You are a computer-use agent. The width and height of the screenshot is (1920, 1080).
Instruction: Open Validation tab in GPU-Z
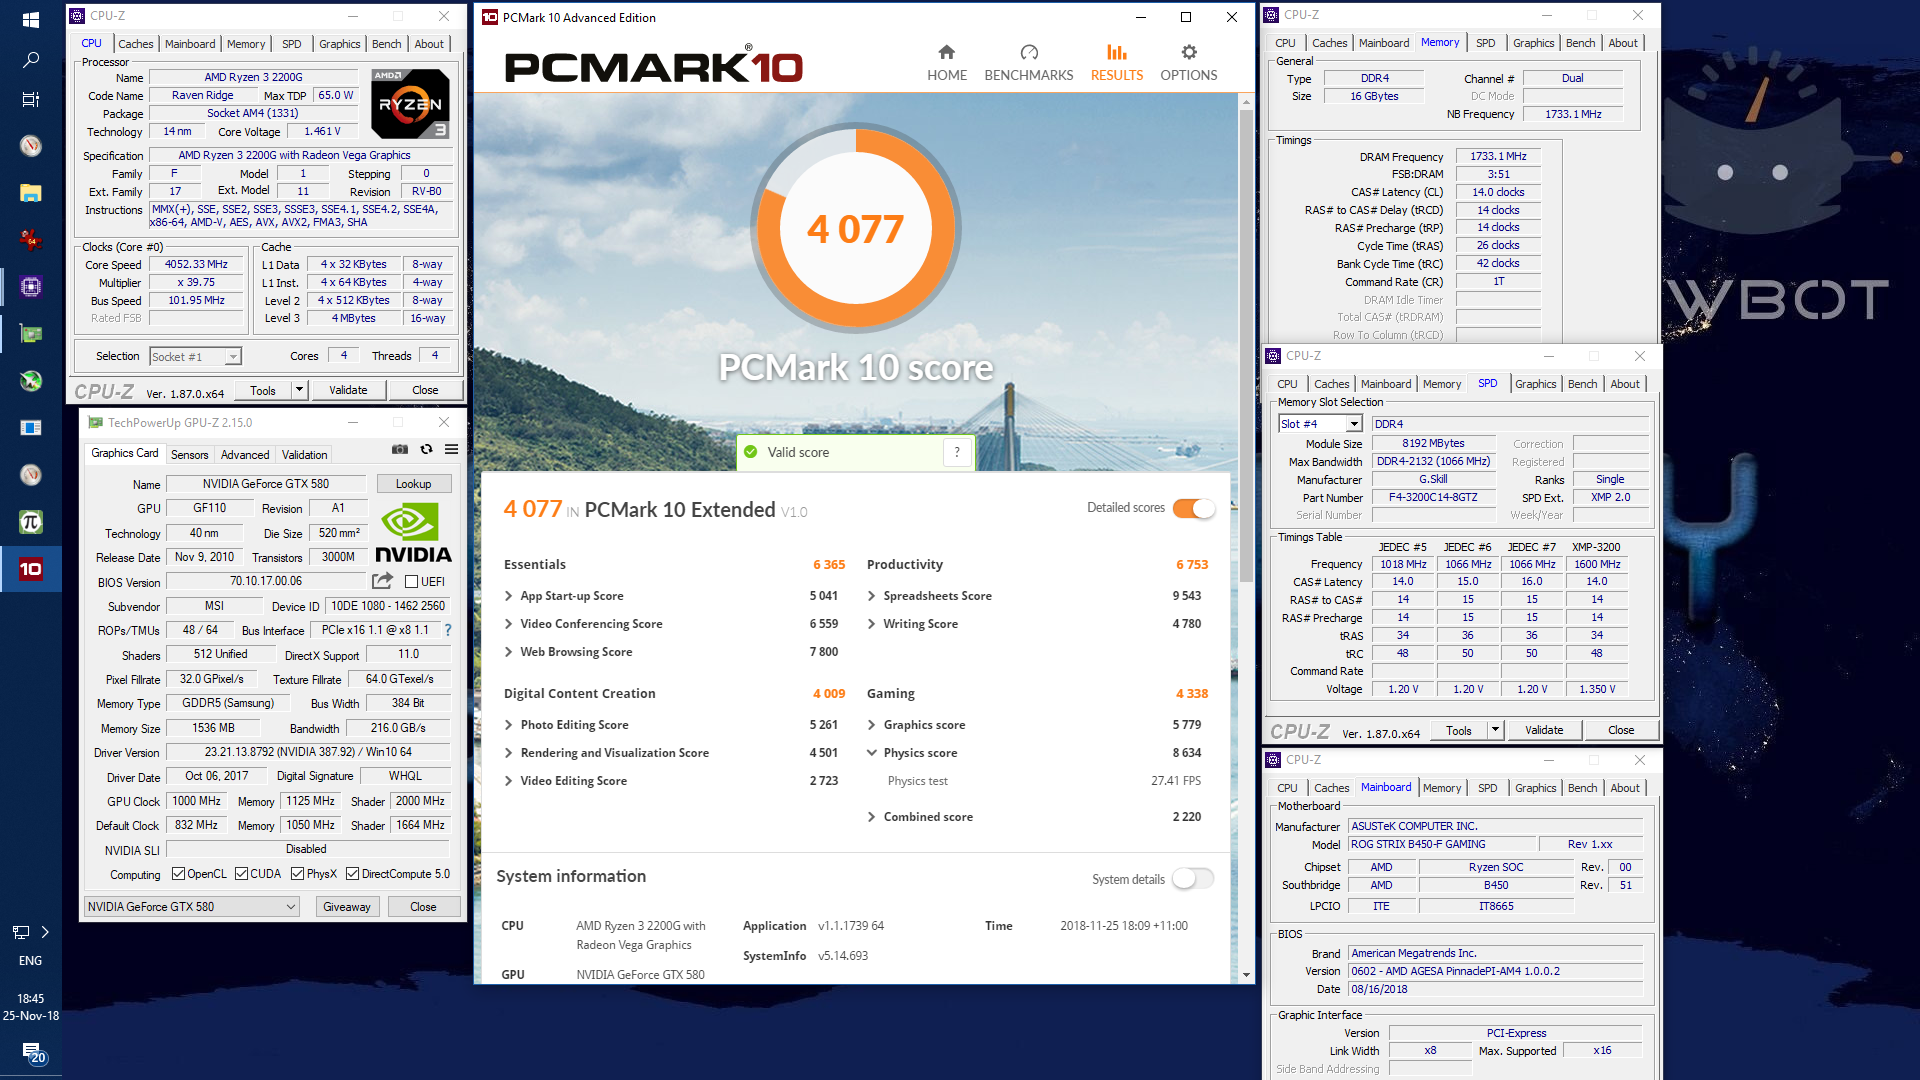[304, 455]
